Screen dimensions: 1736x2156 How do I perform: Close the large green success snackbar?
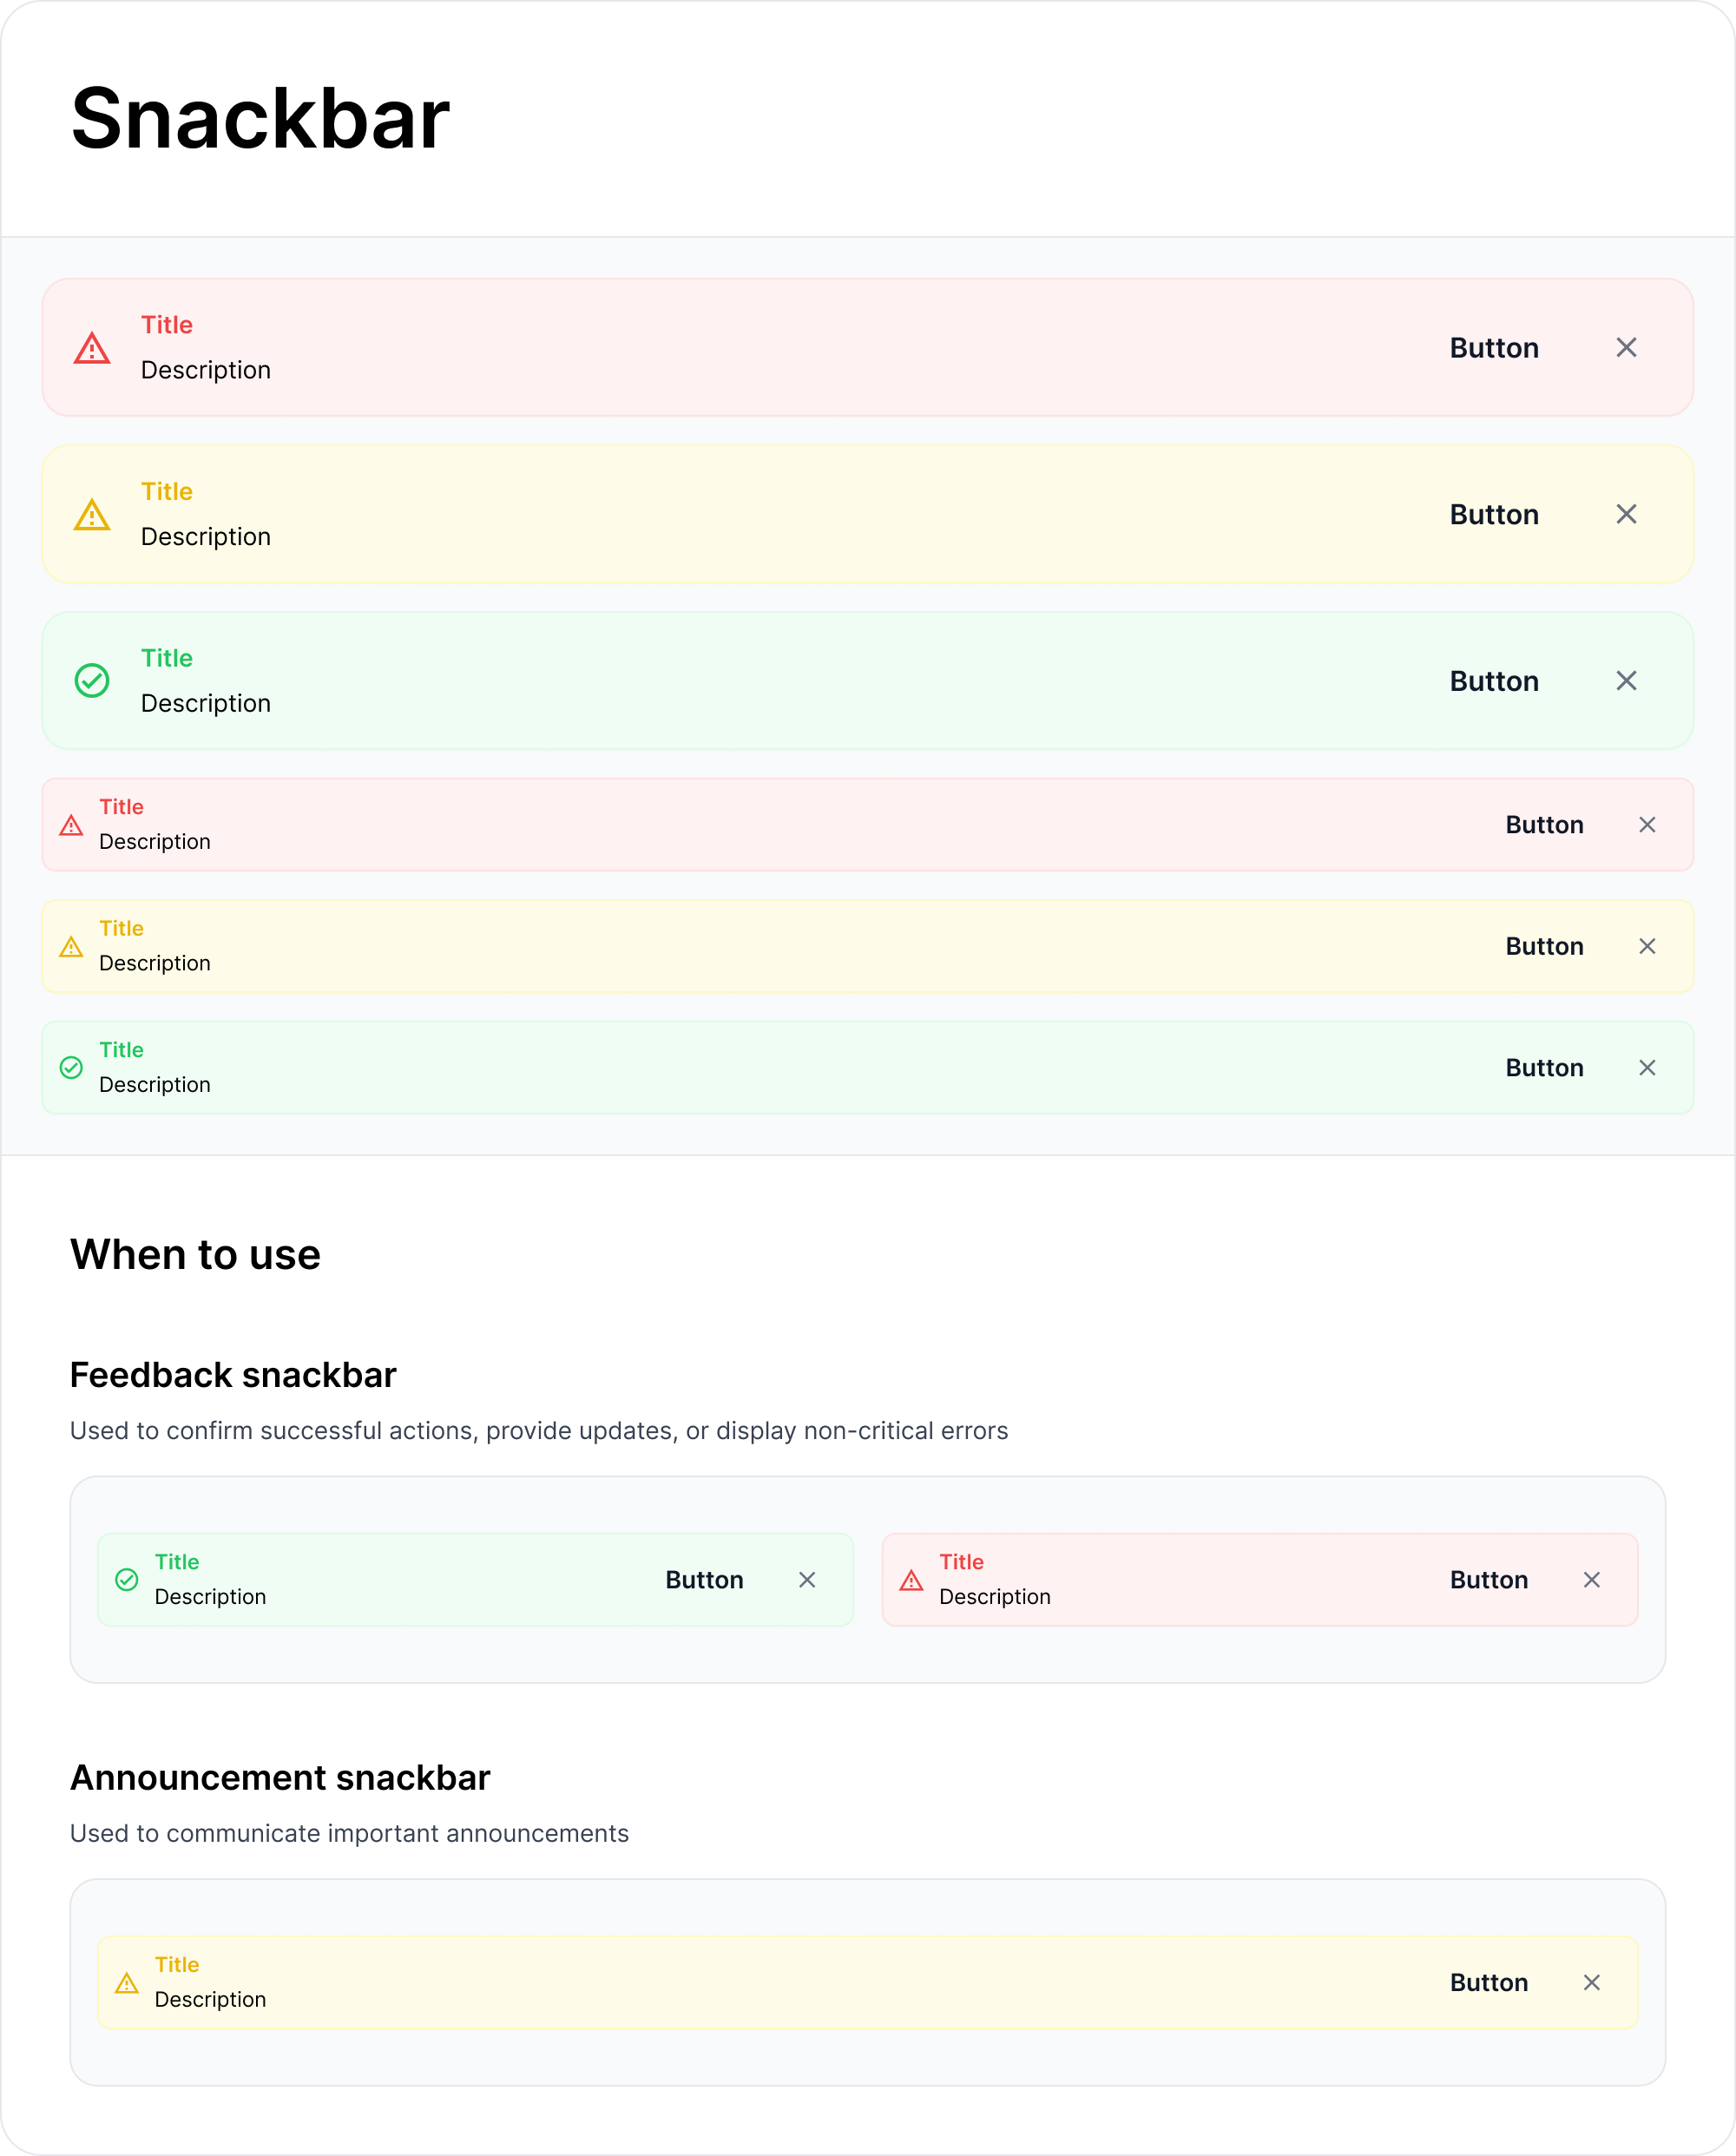[x=1626, y=681]
